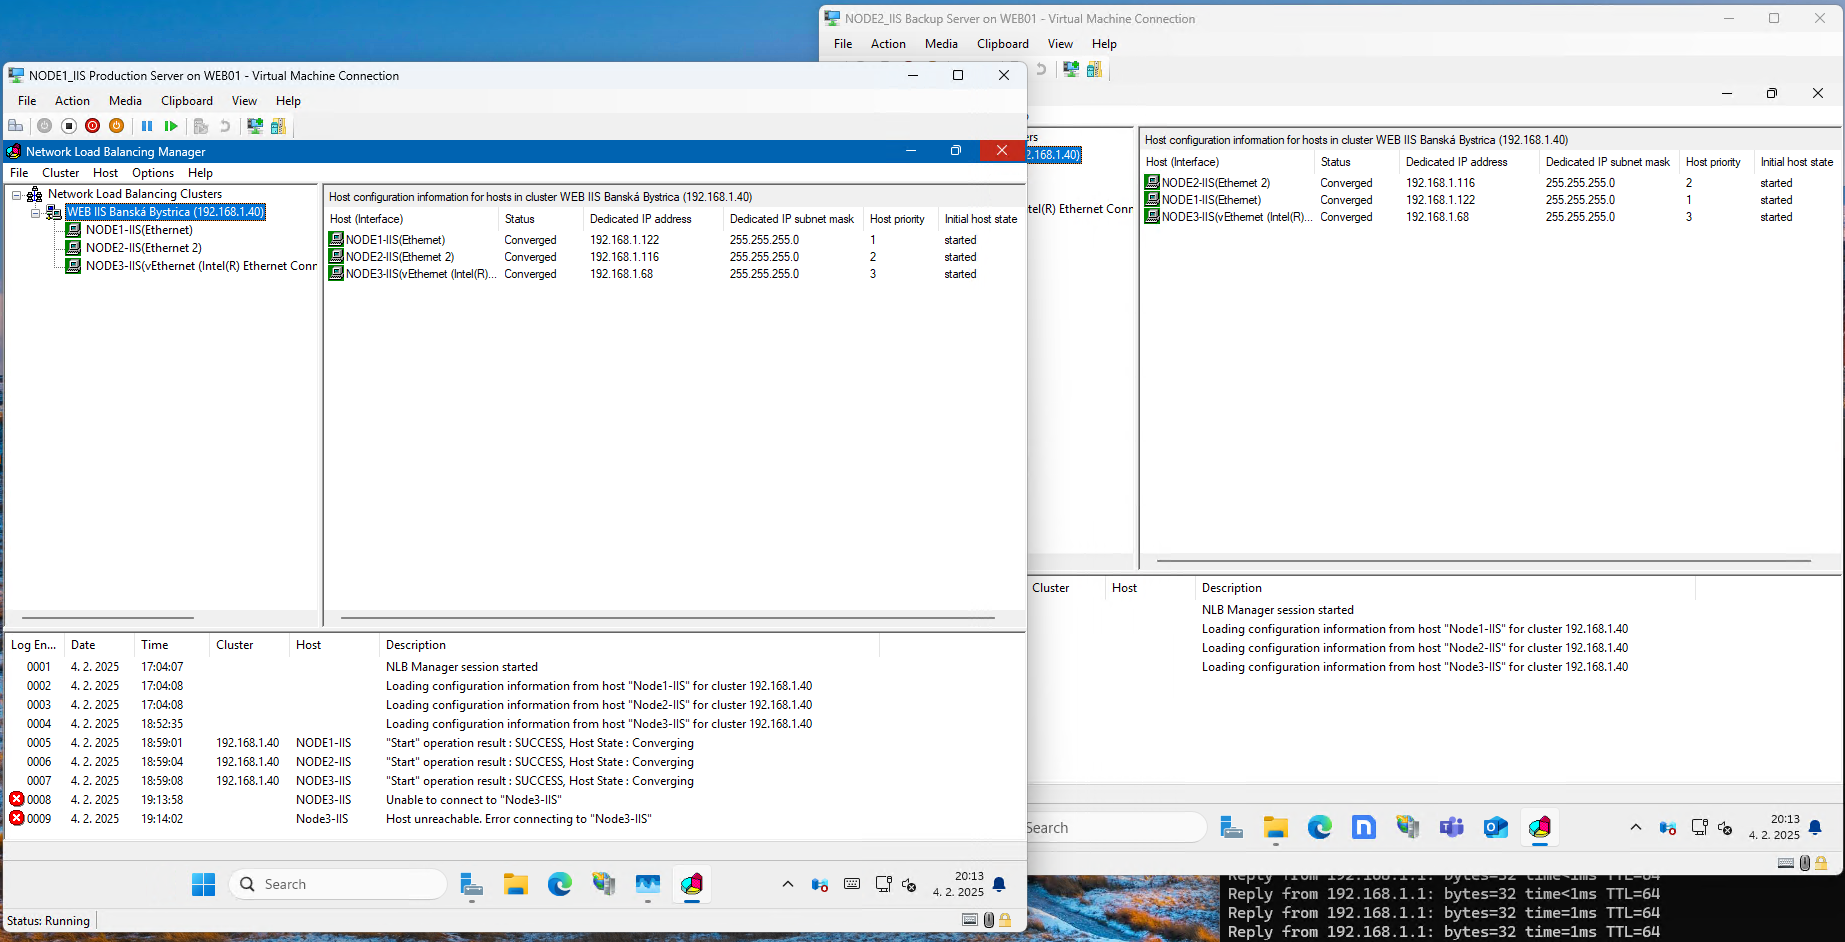
Task: Click NLB Manager icon in NODE1 VM taskbar
Action: click(692, 885)
